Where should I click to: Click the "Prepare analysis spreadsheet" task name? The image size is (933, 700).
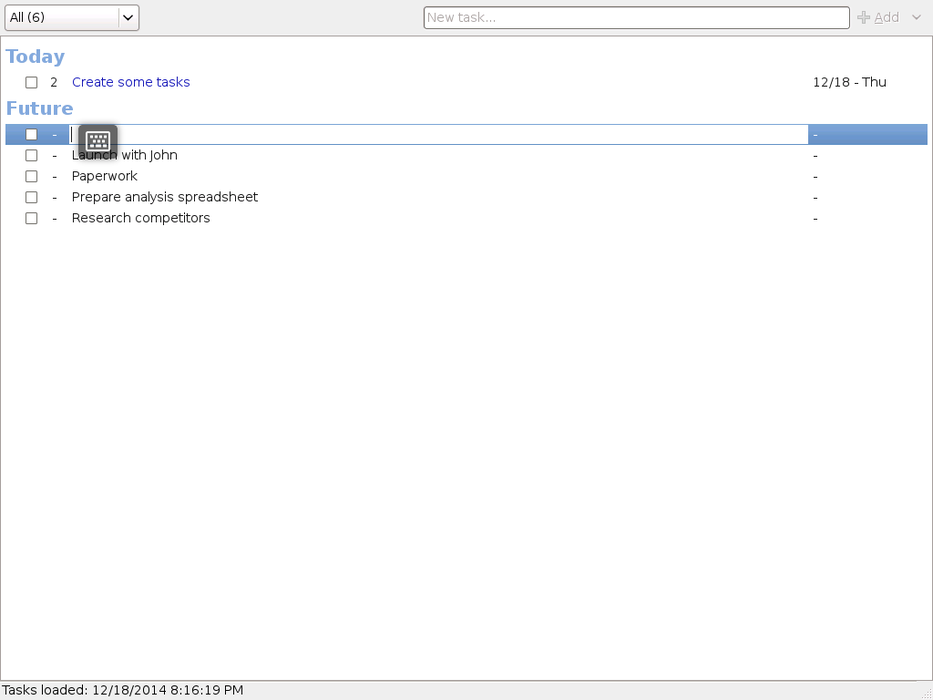[165, 198]
